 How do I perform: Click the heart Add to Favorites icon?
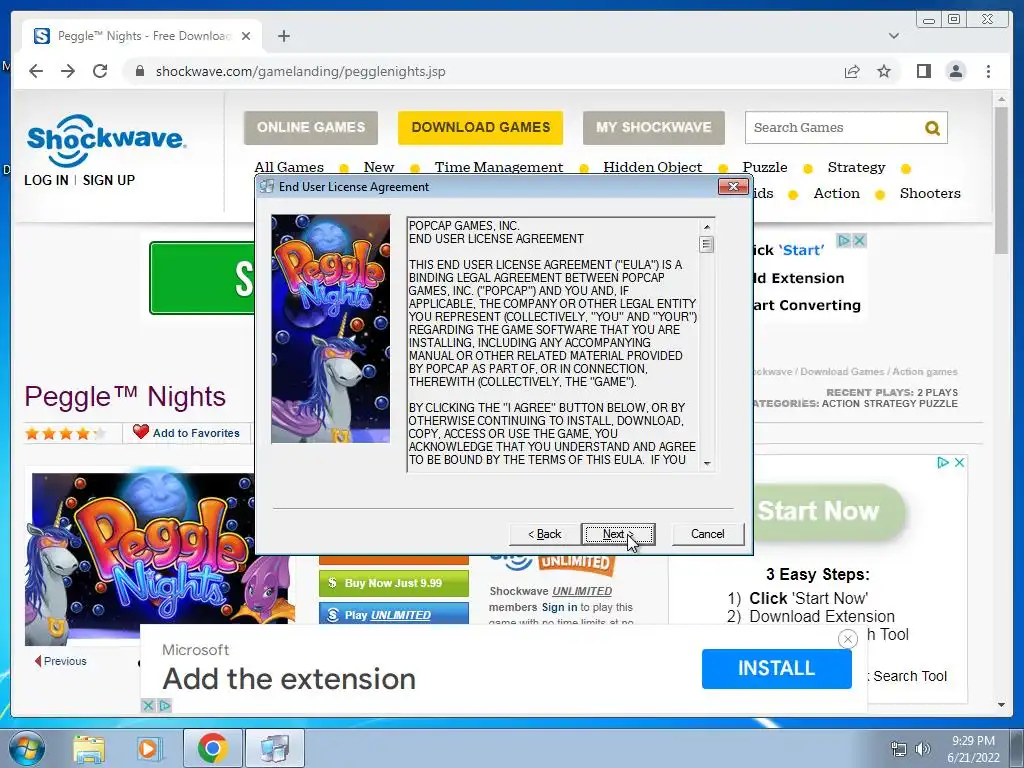coord(140,432)
